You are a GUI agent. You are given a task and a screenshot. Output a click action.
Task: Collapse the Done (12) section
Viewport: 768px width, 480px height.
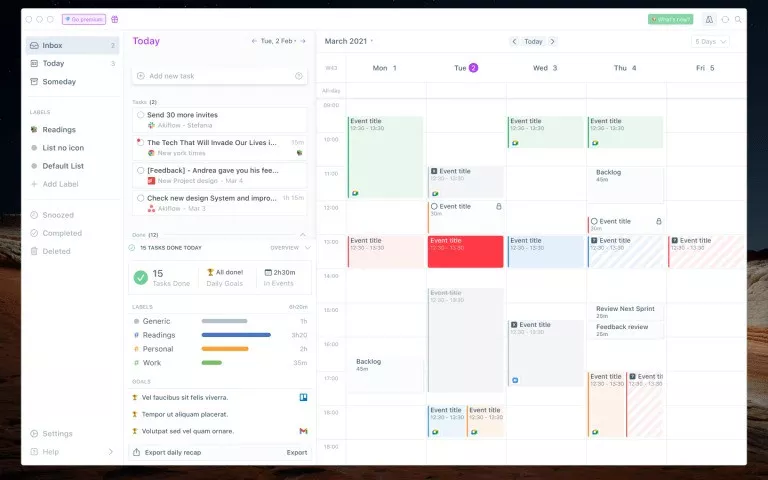[303, 235]
